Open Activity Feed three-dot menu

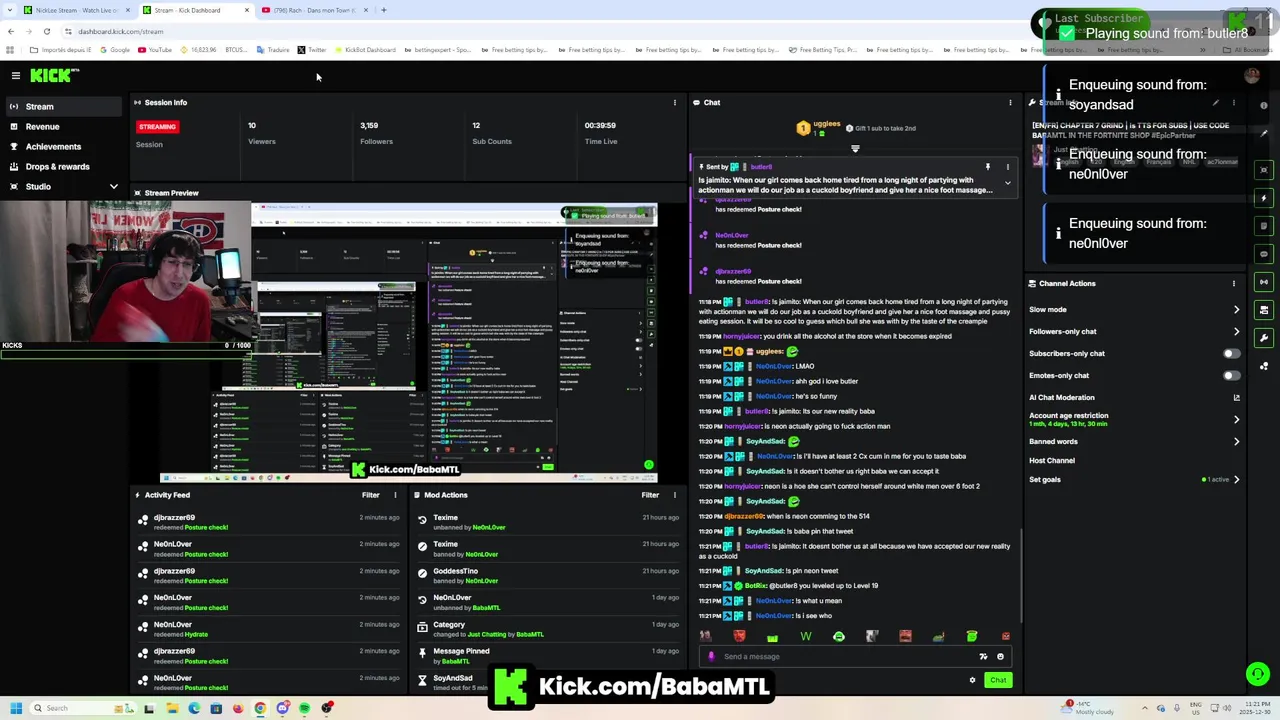coord(395,495)
